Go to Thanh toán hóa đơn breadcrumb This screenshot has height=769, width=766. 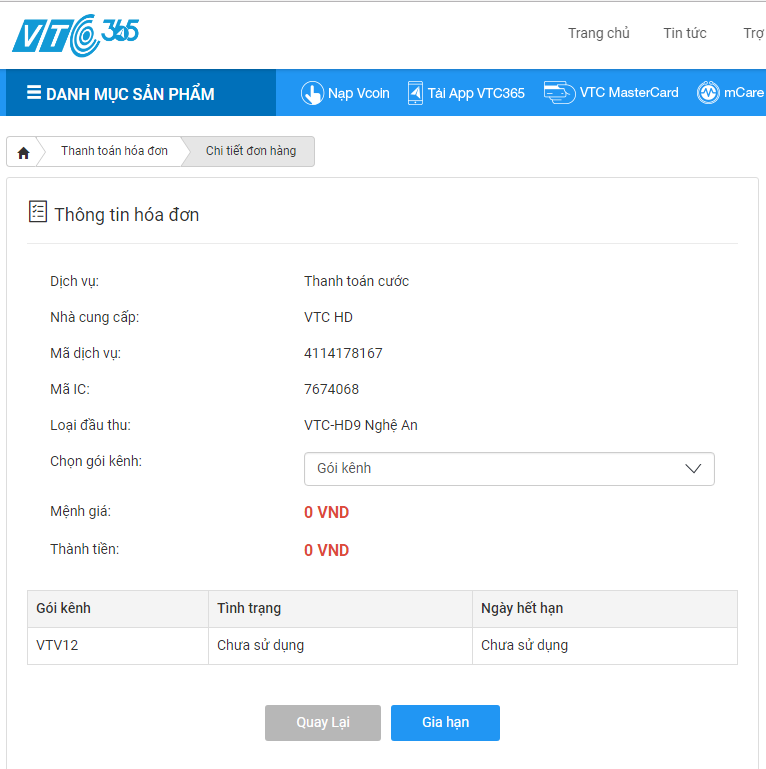click(114, 151)
